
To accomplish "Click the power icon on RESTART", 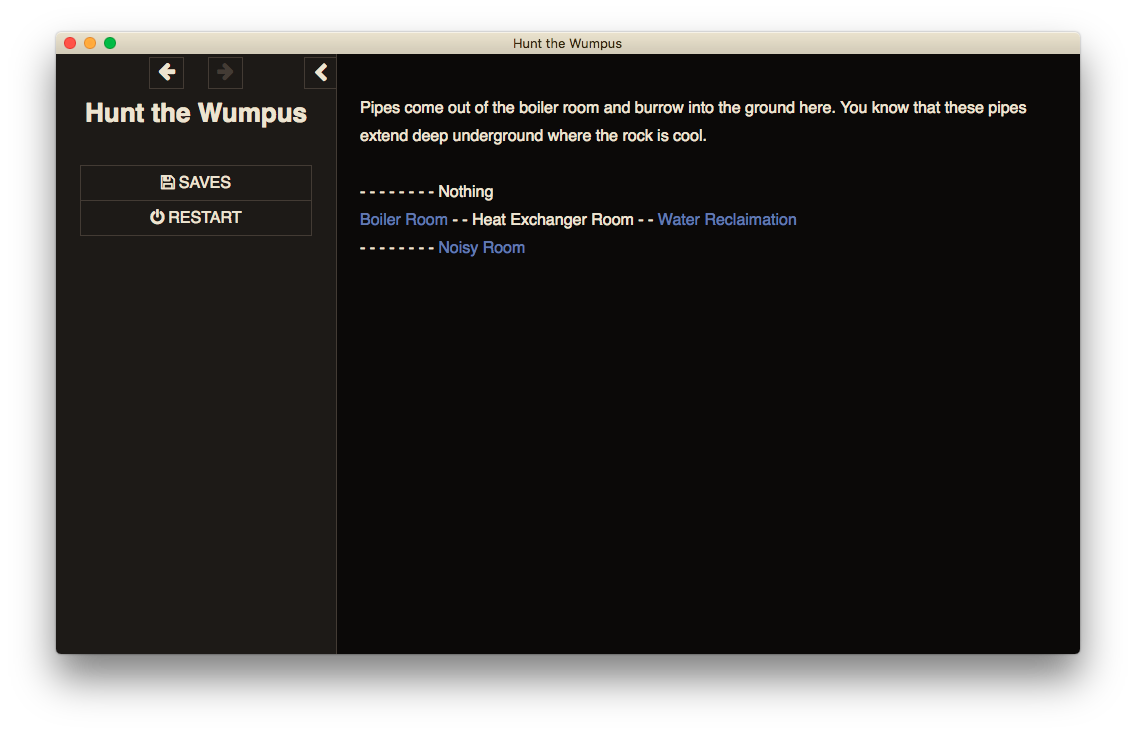I will 157,218.
